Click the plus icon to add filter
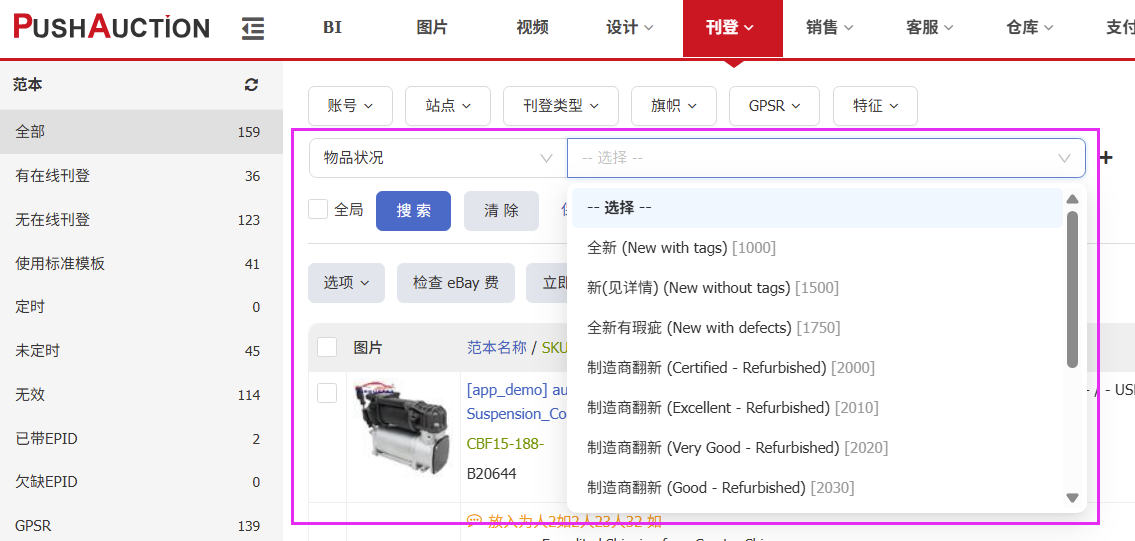 pos(1106,158)
